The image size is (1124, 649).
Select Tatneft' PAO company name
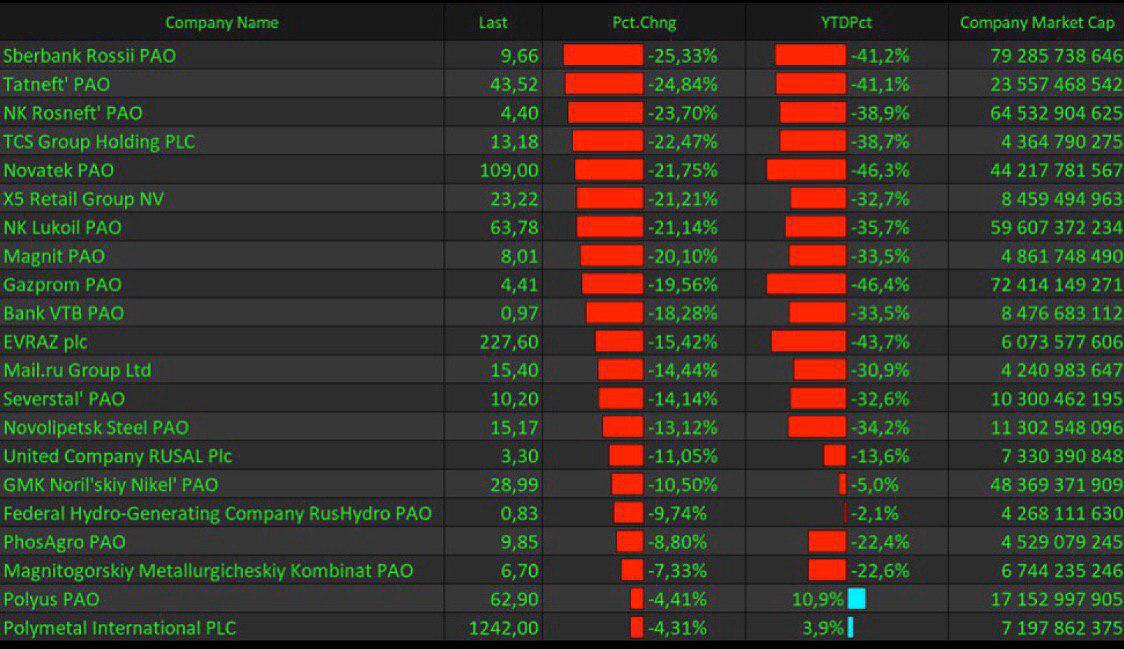point(57,85)
